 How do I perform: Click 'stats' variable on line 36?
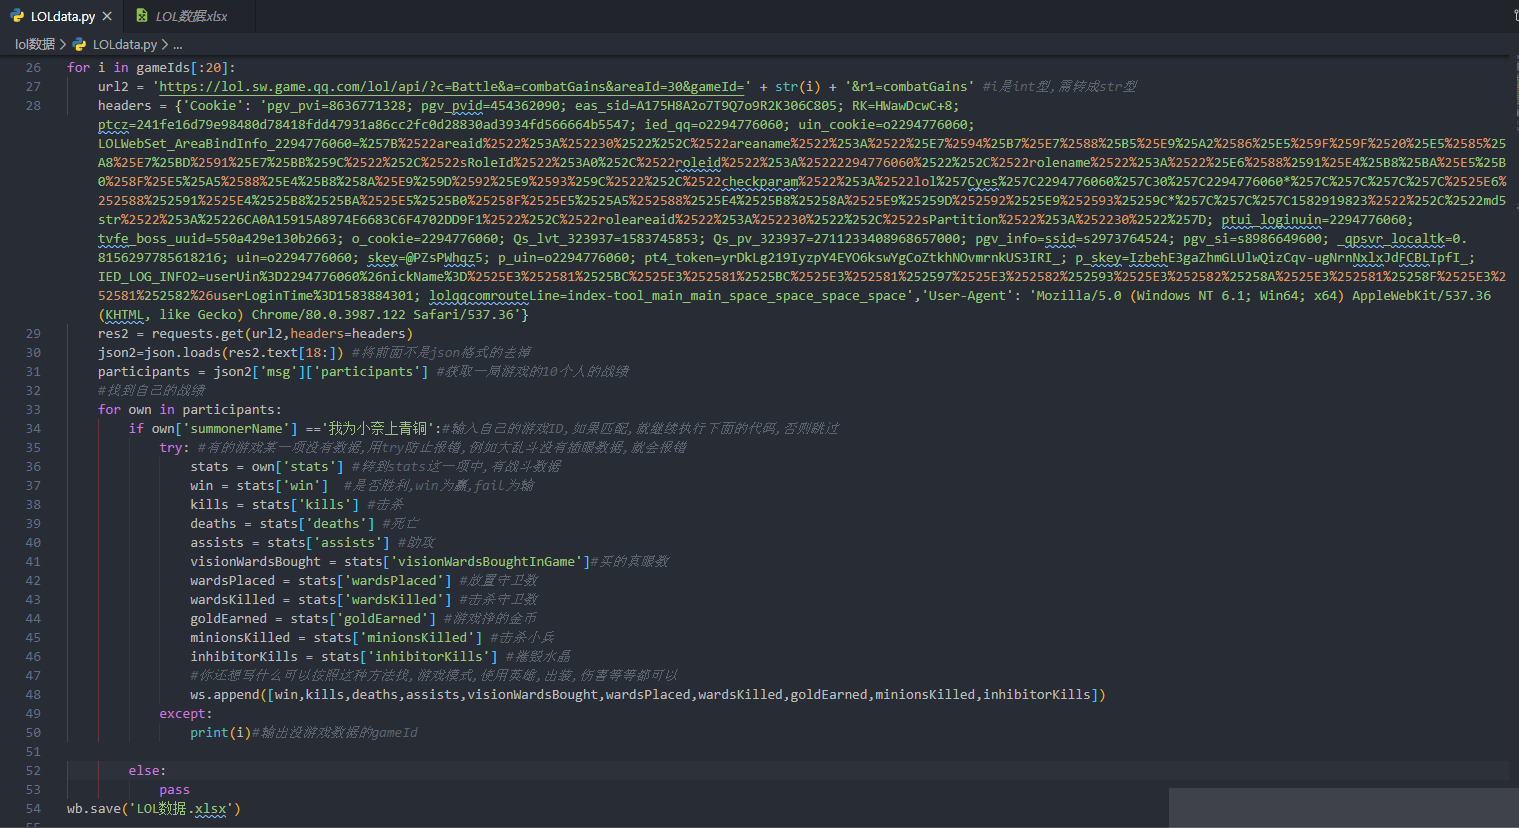[x=209, y=466]
